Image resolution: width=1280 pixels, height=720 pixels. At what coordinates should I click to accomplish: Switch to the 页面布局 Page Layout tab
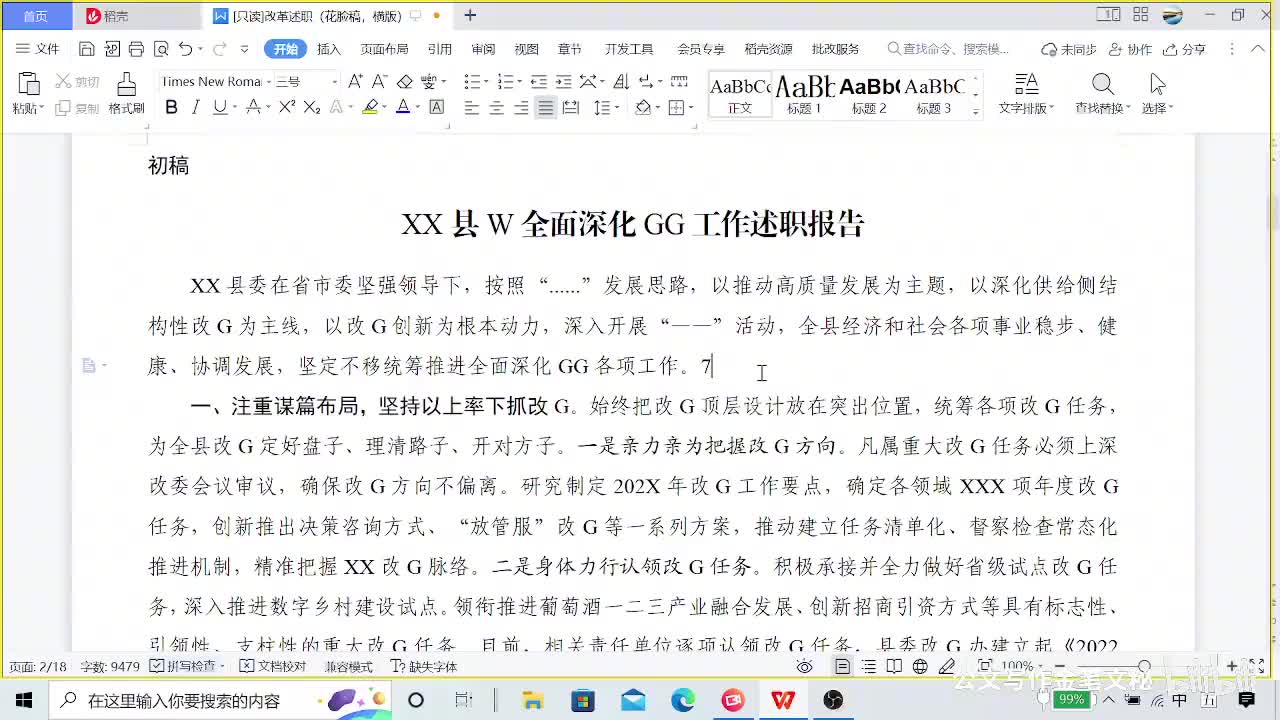click(x=385, y=49)
